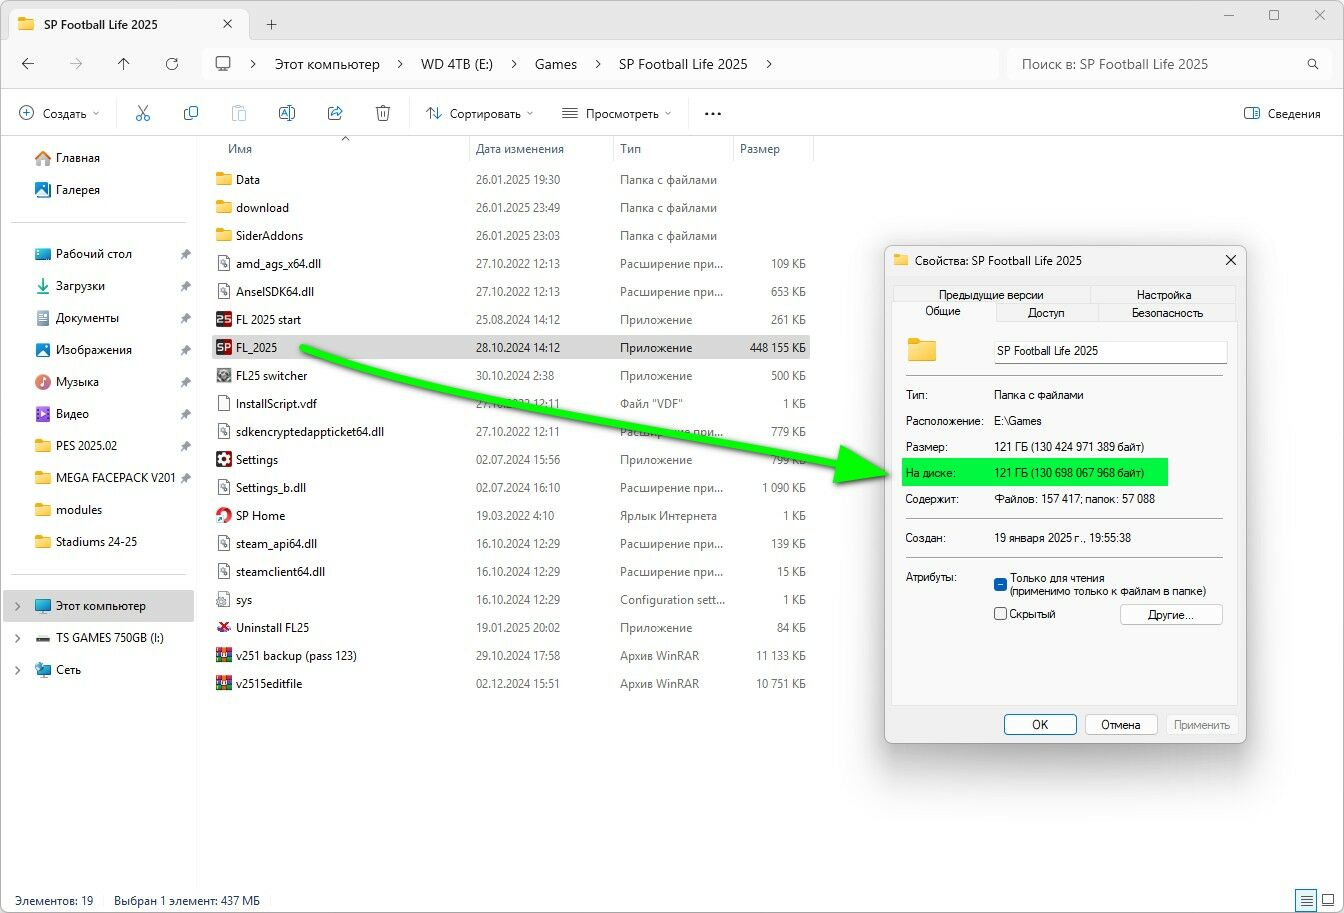This screenshot has width=1344, height=913.
Task: Click the 'Другие...' attributes button
Action: (x=1171, y=615)
